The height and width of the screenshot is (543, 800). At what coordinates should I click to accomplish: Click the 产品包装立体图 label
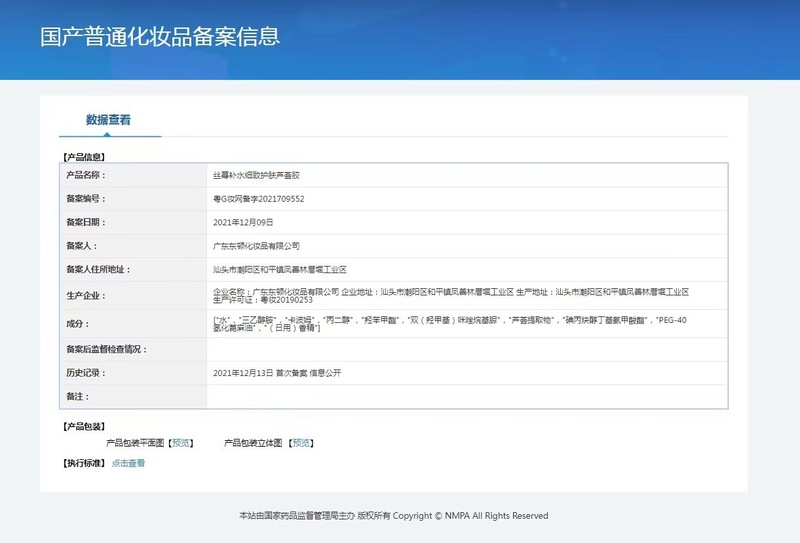253,443
